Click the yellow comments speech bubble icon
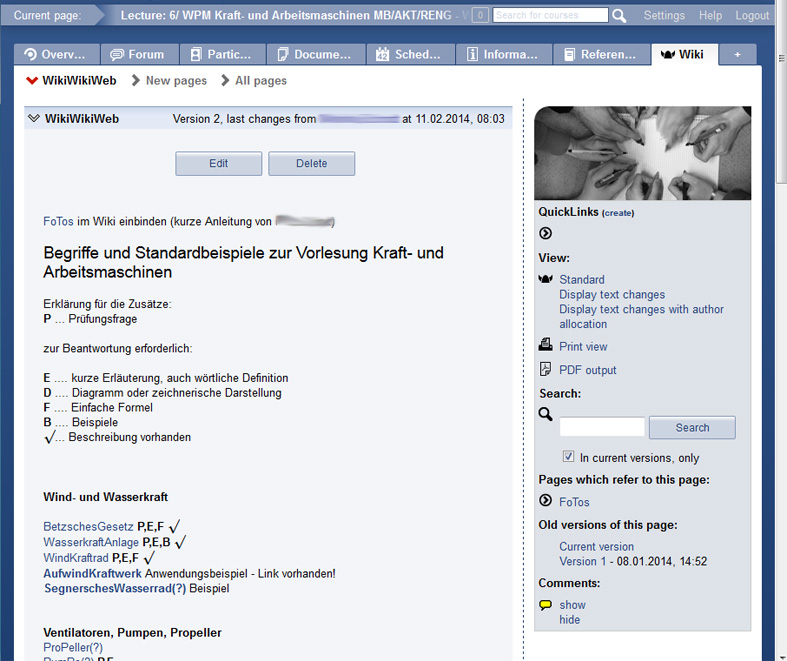Viewport: 787px width, 661px height. coord(546,604)
